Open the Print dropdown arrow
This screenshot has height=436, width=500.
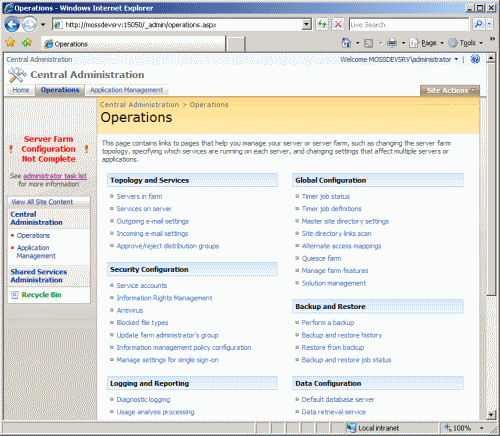pyautogui.click(x=403, y=43)
